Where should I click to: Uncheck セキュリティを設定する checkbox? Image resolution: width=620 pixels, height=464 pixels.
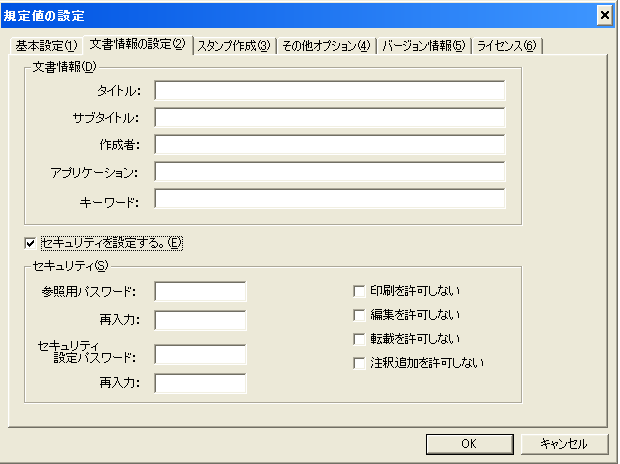pos(30,243)
